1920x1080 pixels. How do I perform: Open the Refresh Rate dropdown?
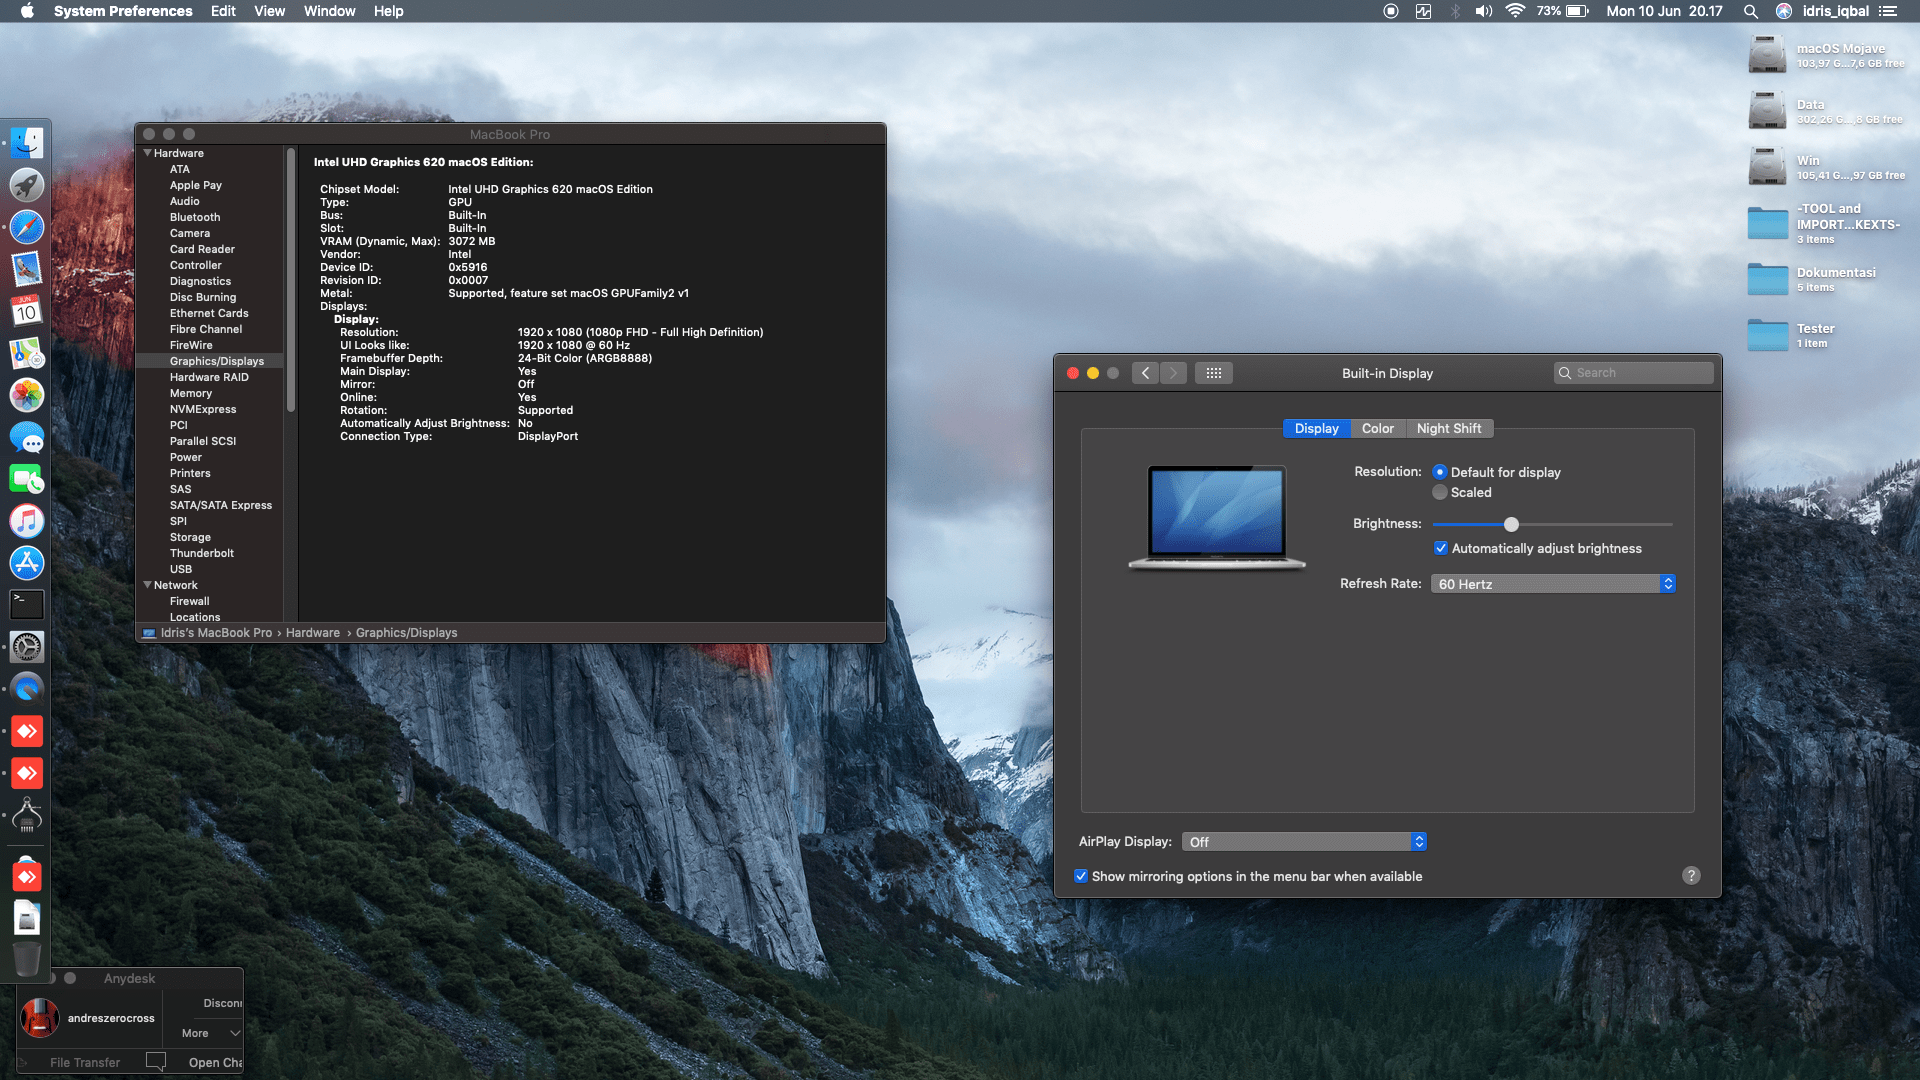(1553, 584)
